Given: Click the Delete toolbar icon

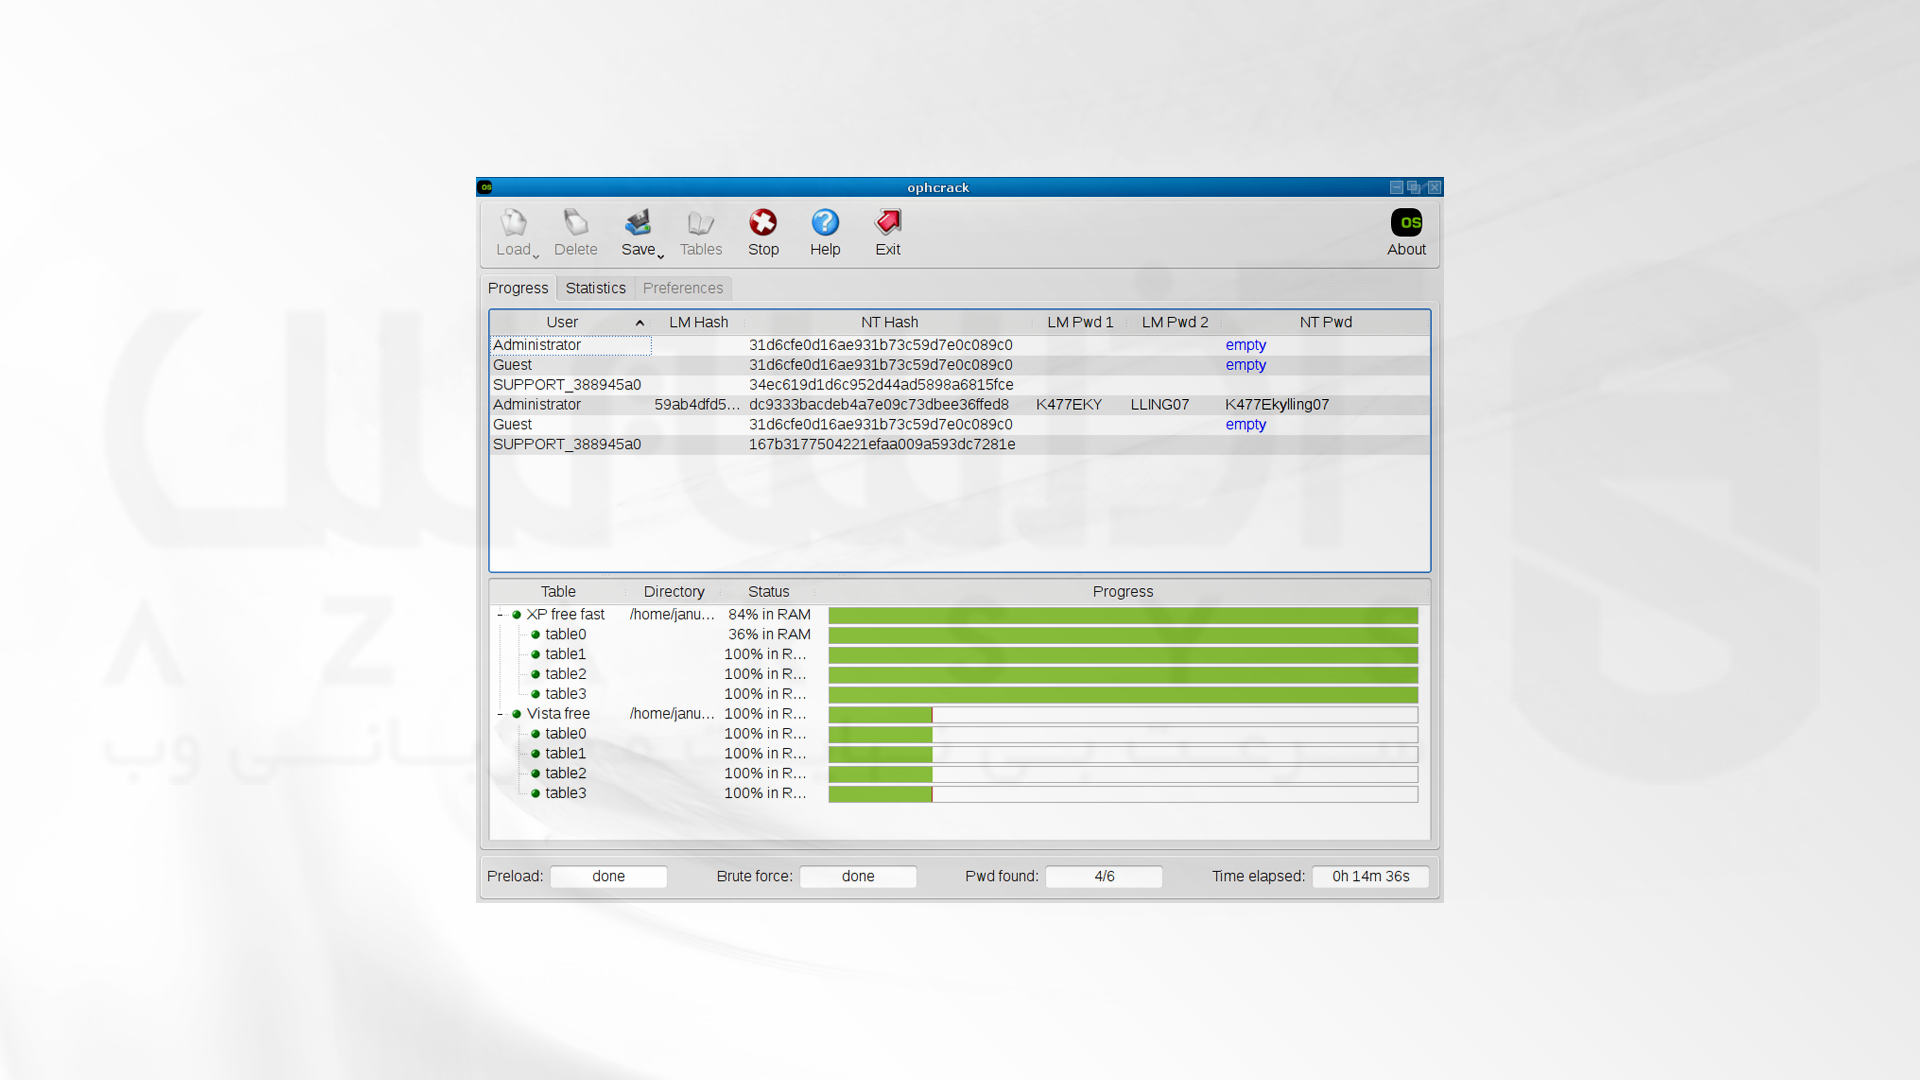Looking at the screenshot, I should click(x=576, y=222).
